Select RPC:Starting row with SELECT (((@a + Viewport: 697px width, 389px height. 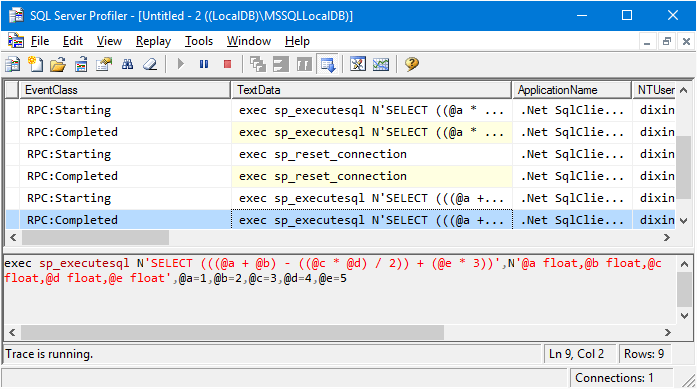340,198
